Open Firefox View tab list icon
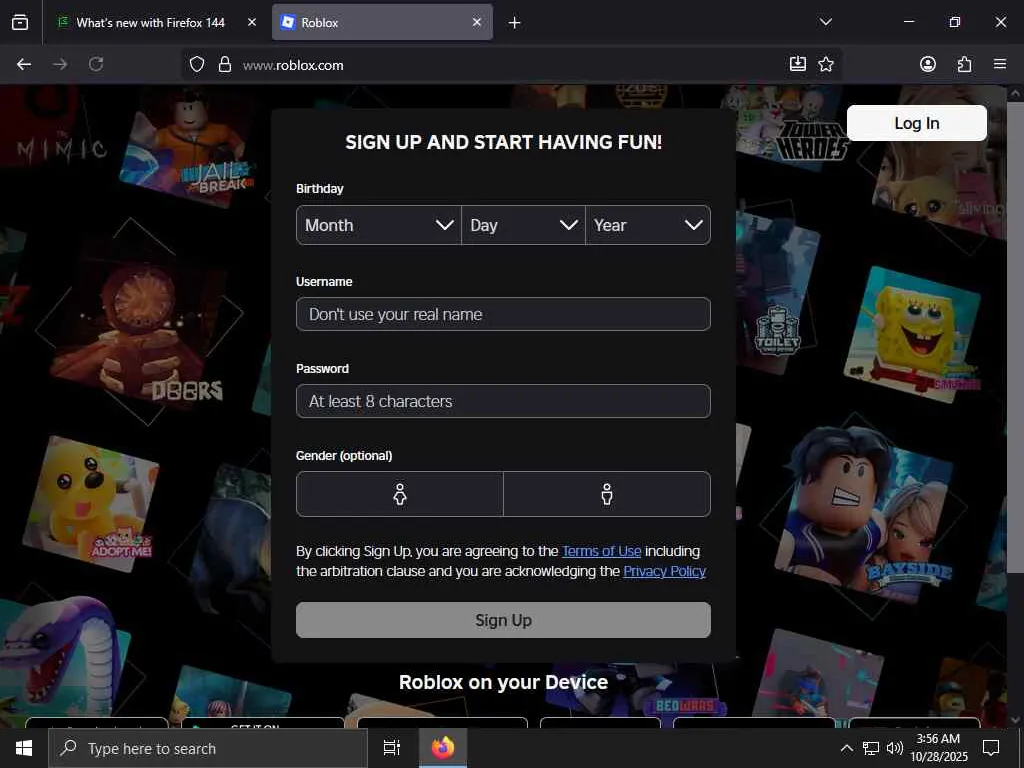 point(20,22)
